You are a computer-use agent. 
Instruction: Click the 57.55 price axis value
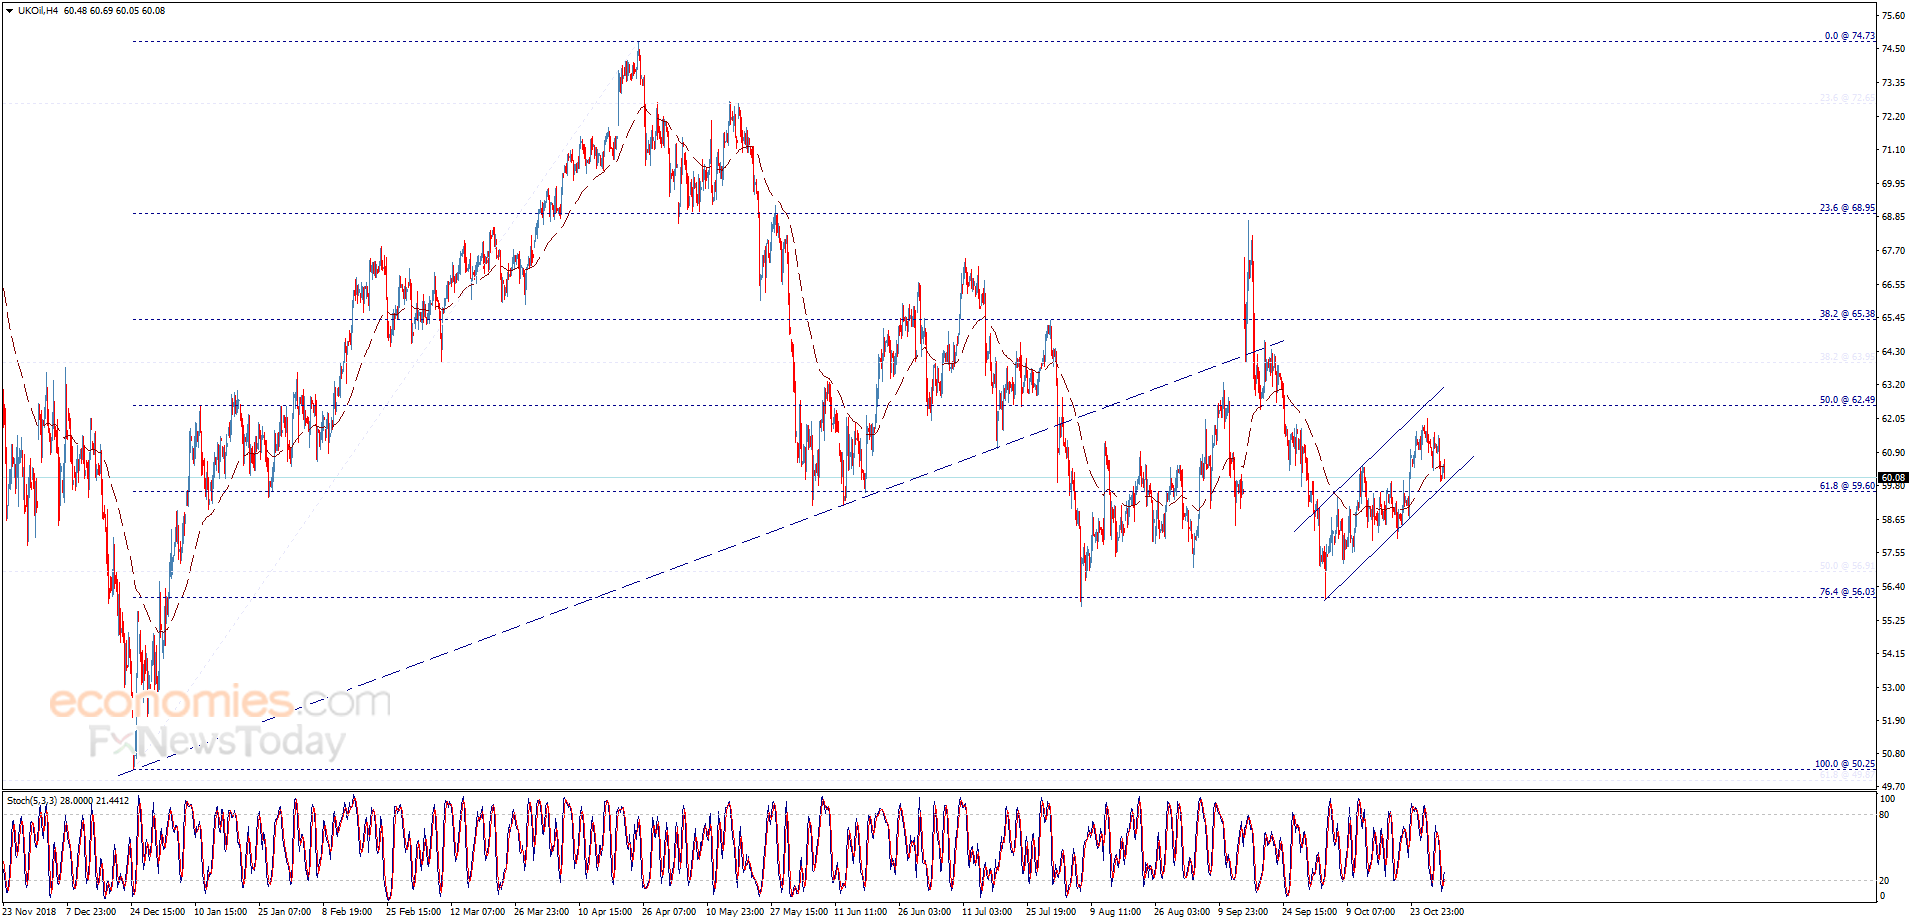1893,553
